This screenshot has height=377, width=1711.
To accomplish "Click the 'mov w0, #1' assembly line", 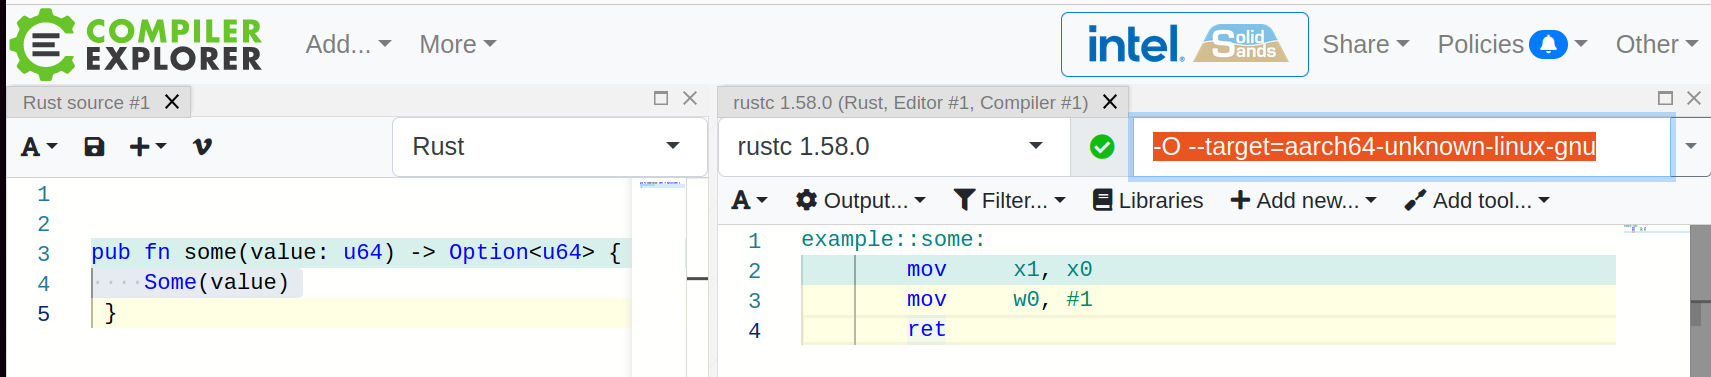I will tap(1000, 300).
